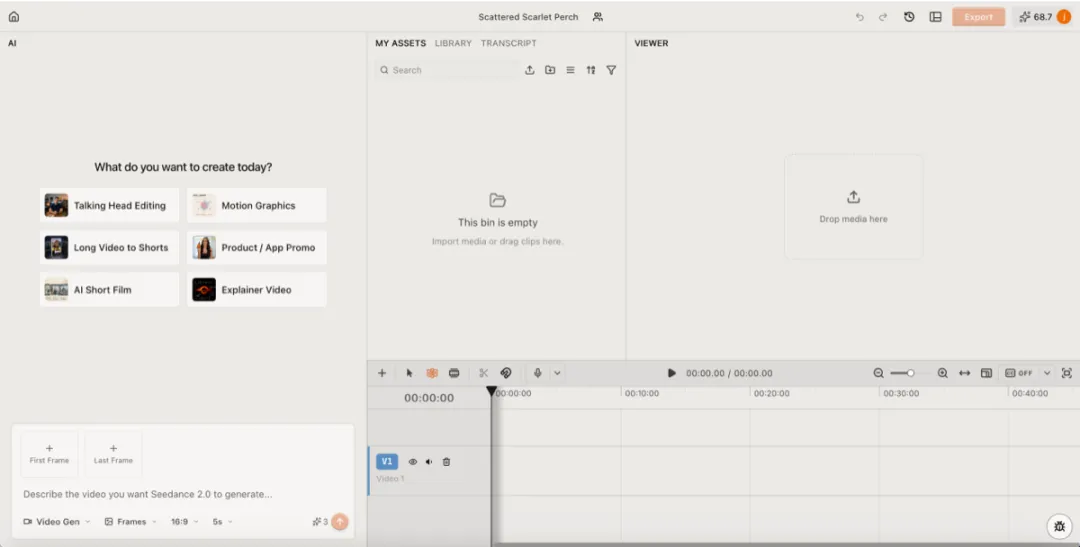
Task: Enter fullscreen focus view icon
Action: point(1067,373)
